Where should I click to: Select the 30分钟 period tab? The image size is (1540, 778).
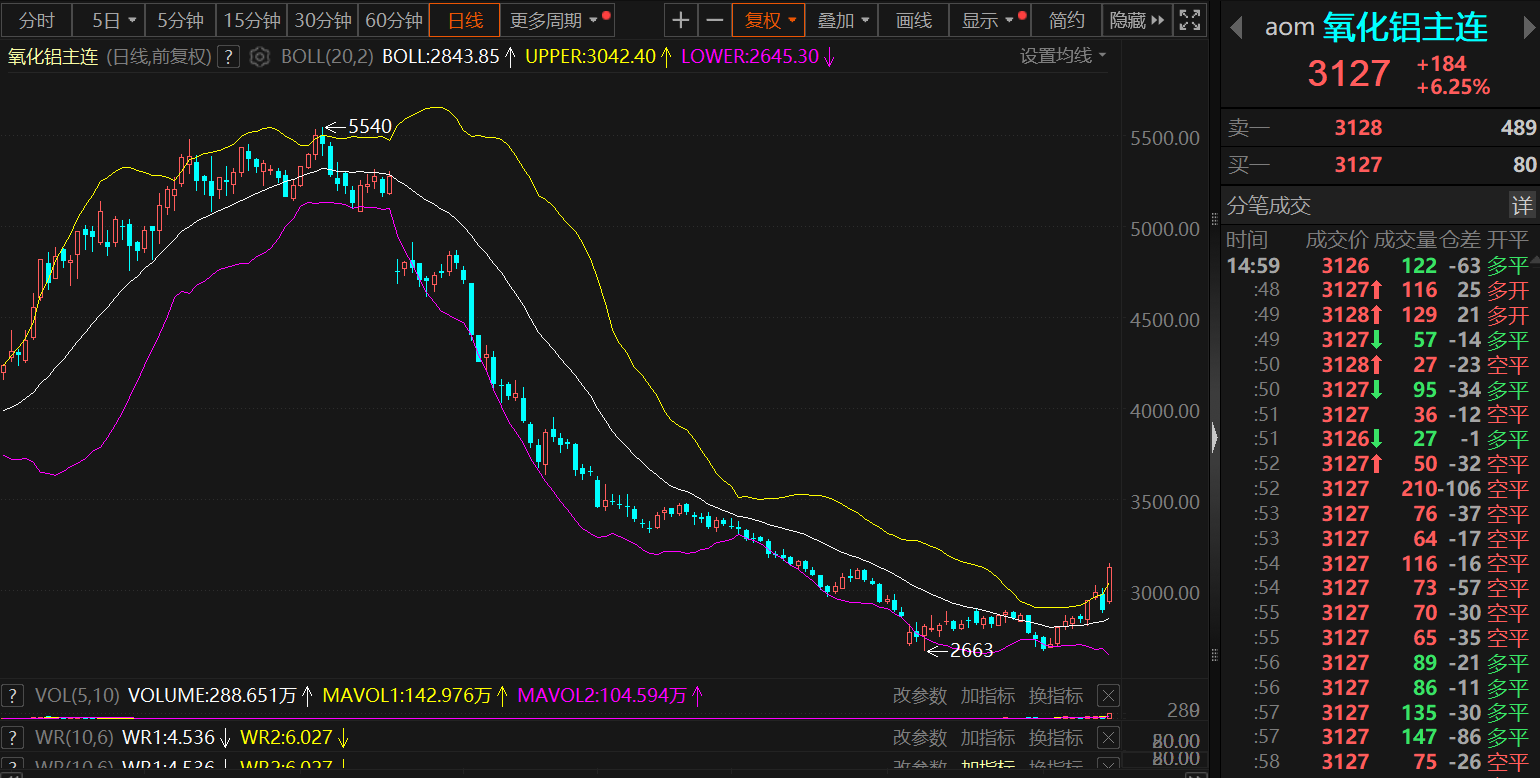(322, 20)
